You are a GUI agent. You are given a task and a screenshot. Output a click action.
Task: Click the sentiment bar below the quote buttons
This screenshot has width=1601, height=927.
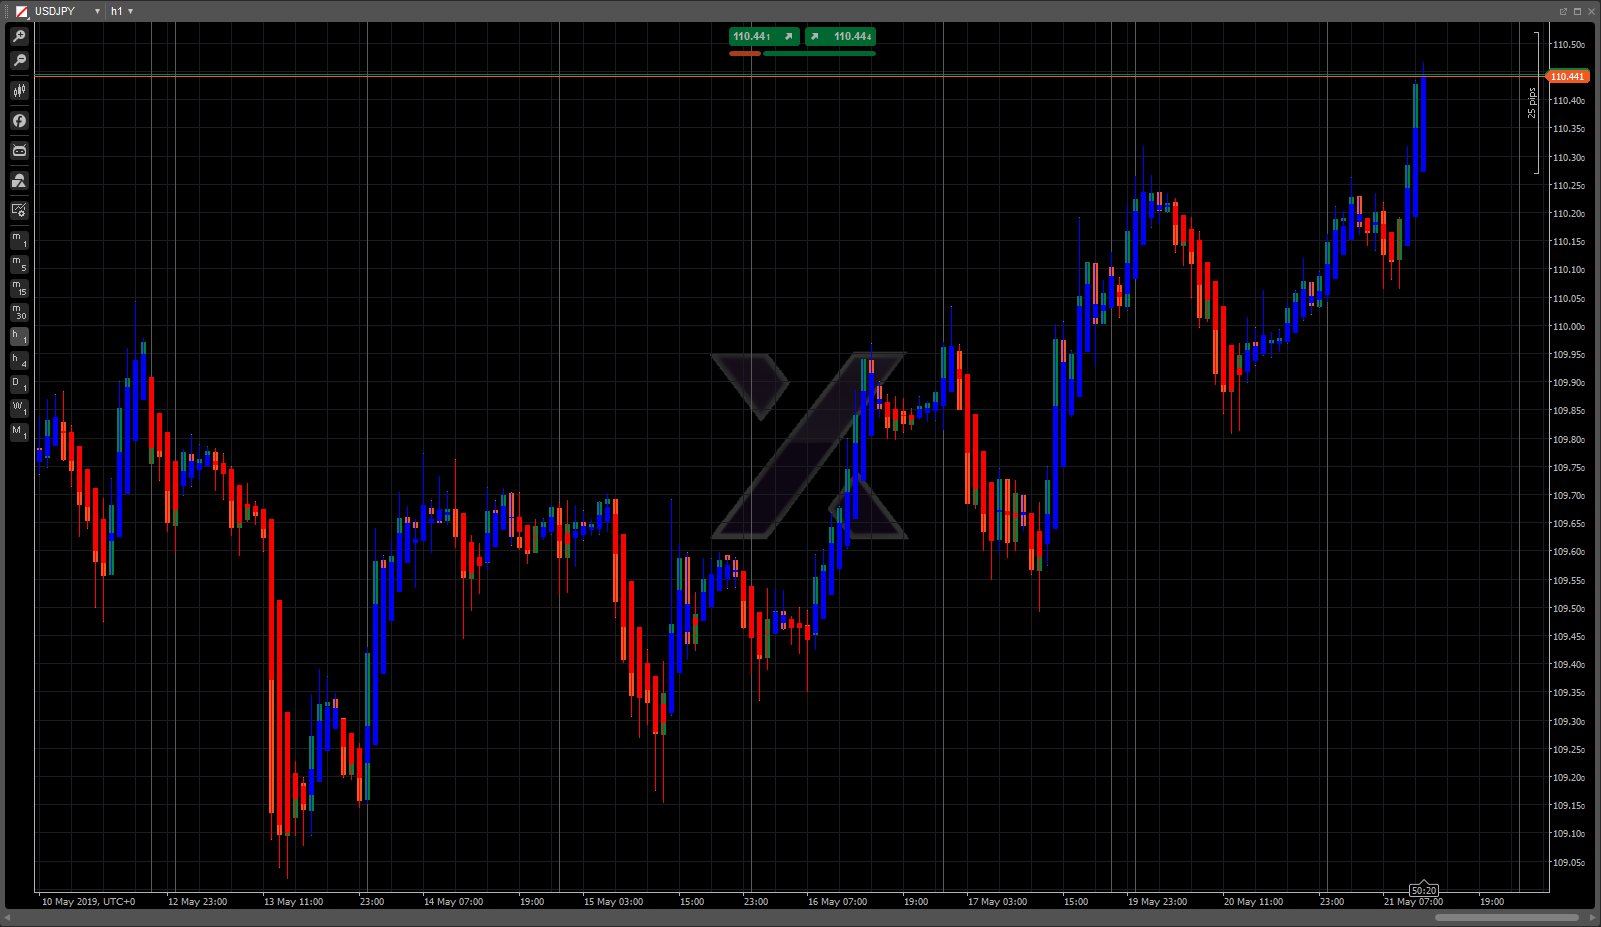802,53
